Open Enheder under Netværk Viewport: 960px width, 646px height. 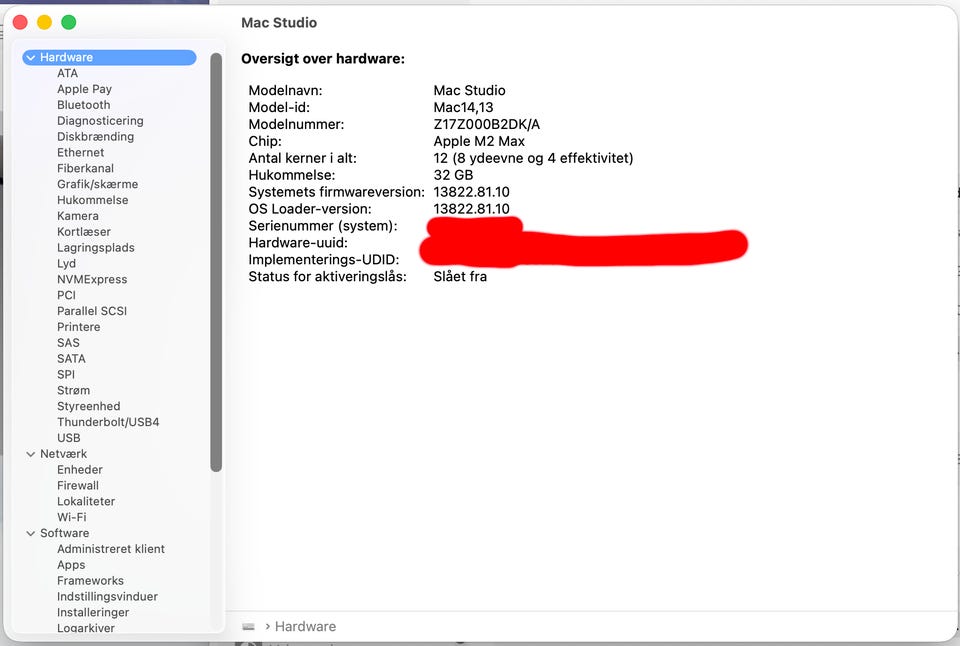coord(80,470)
